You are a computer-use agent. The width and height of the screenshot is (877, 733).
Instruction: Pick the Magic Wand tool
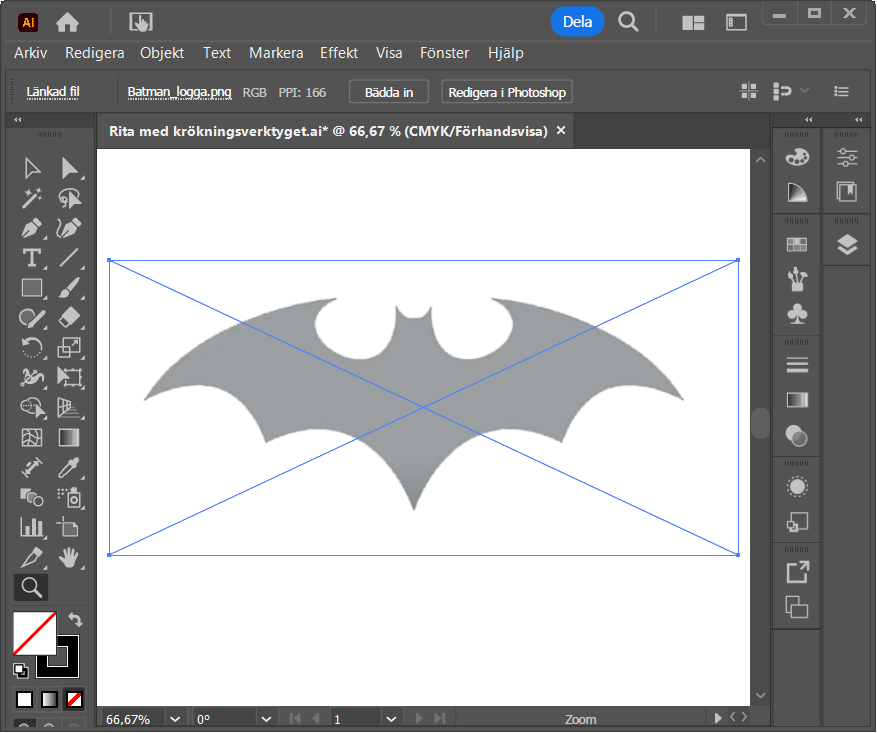point(32,198)
